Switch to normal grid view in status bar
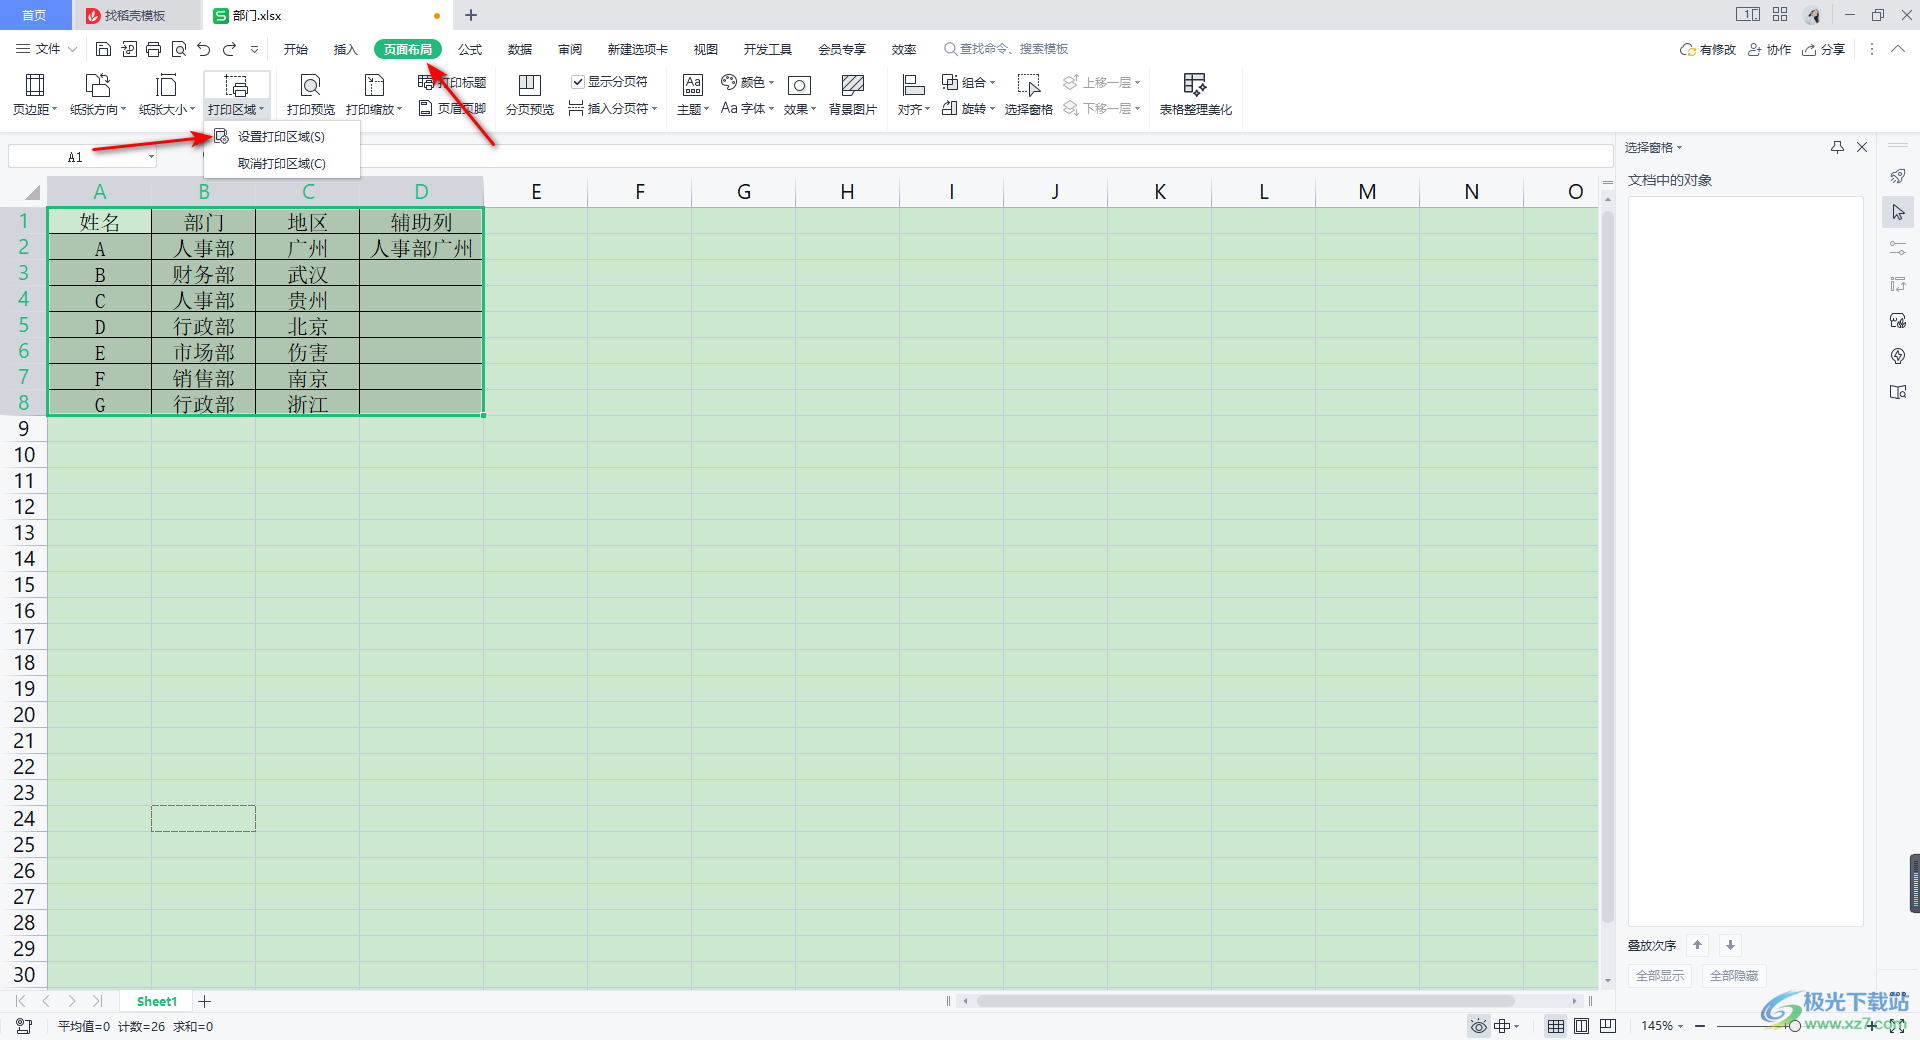 point(1556,1026)
